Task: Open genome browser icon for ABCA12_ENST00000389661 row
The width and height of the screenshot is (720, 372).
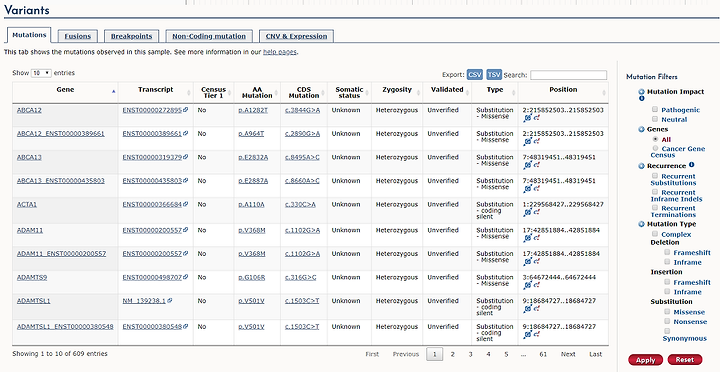Action: [528, 142]
